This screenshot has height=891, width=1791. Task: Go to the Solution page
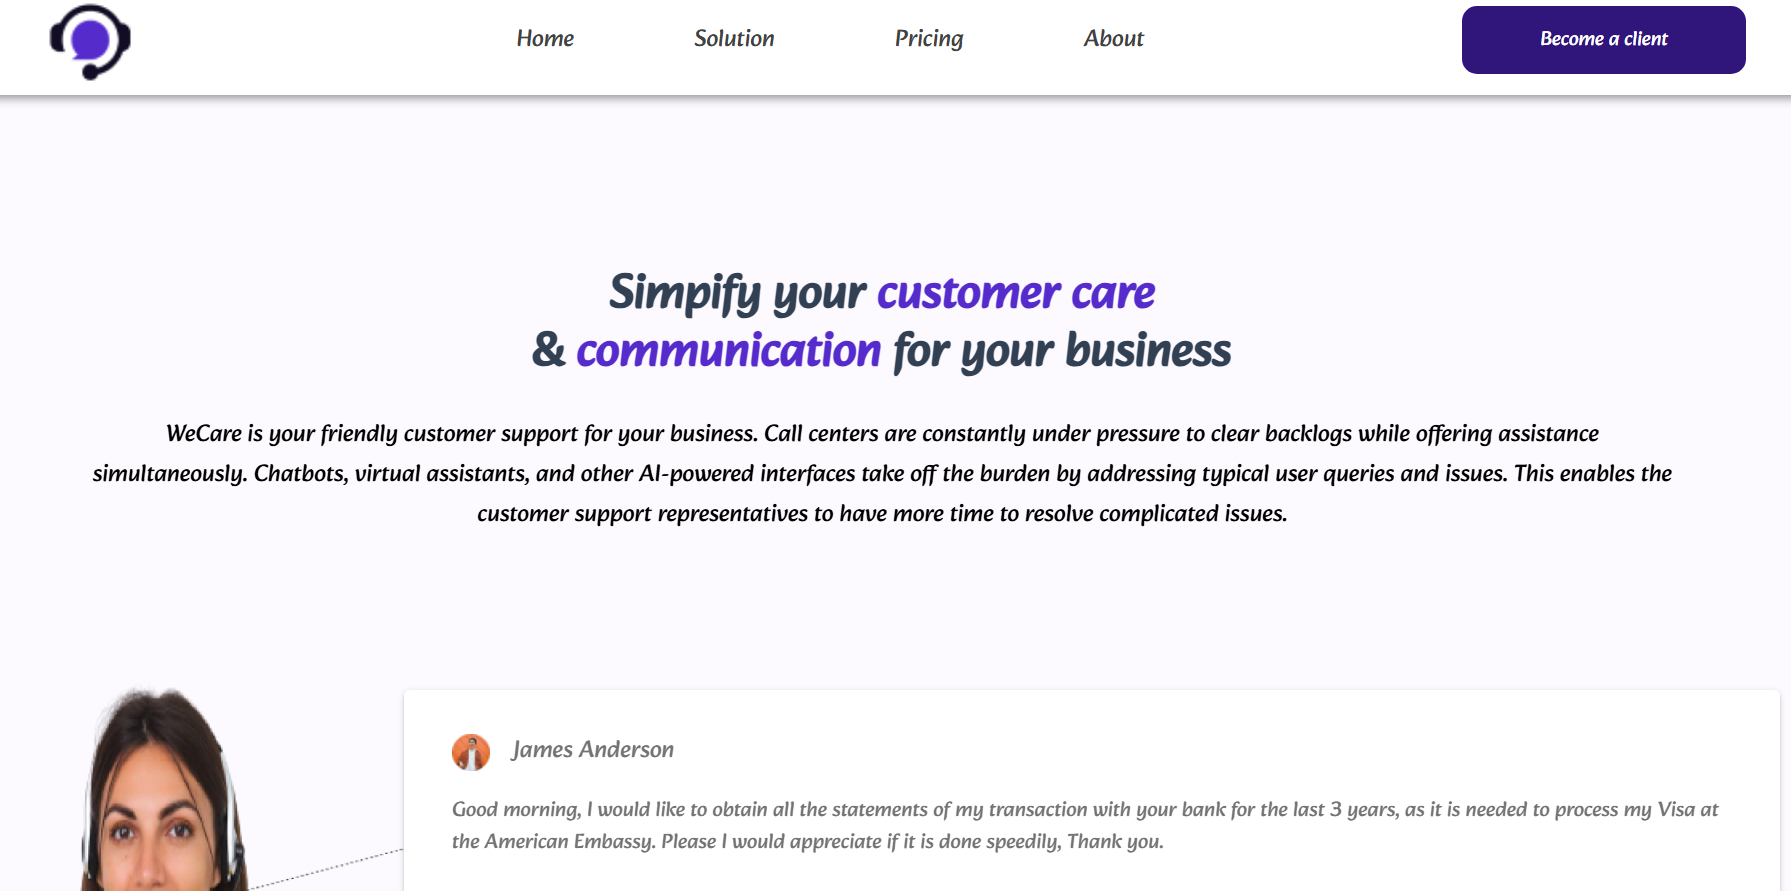(x=734, y=38)
